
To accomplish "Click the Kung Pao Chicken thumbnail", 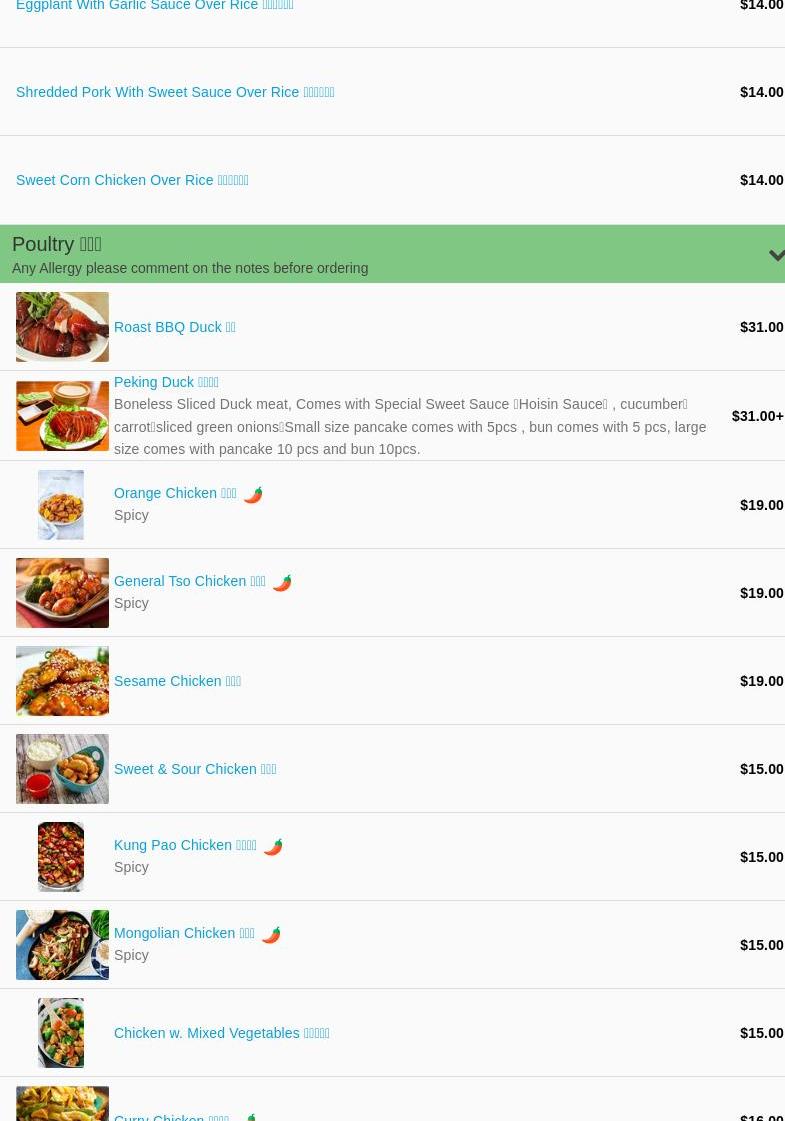I will (x=61, y=856).
